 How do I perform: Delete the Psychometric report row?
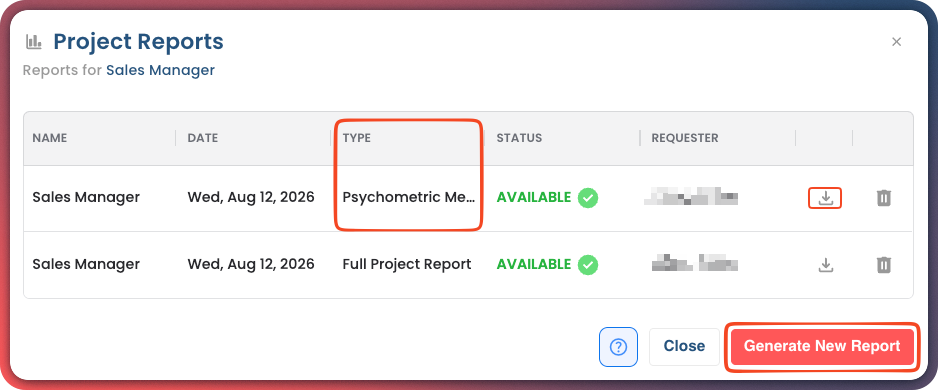pyautogui.click(x=884, y=198)
